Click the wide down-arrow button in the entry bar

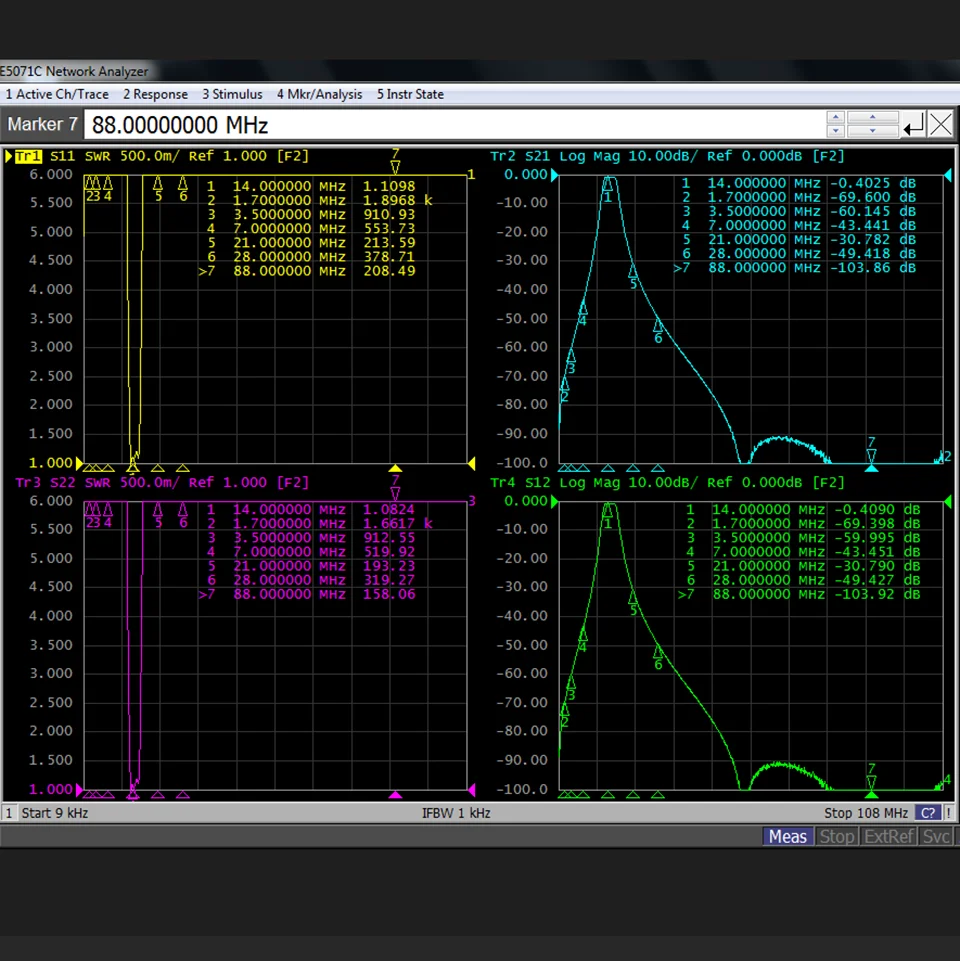[873, 131]
